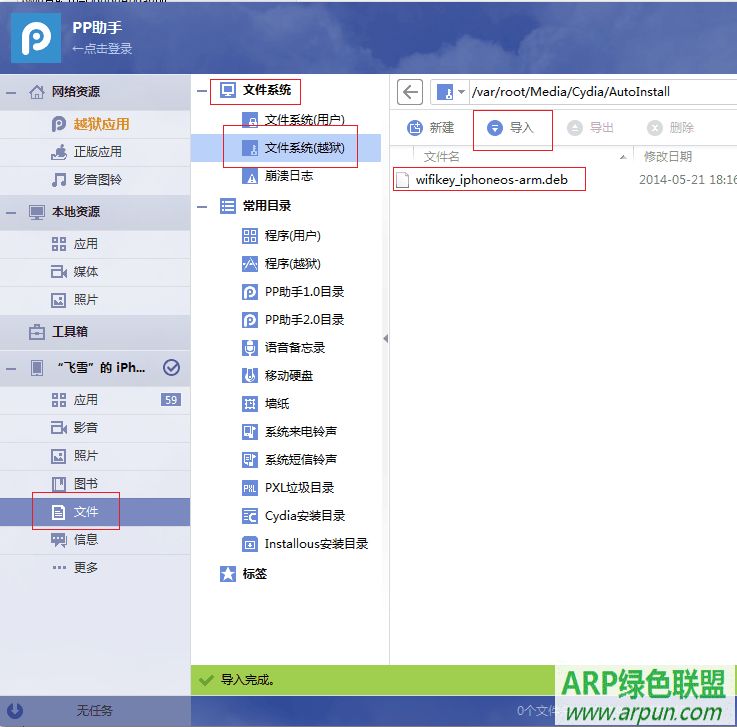
Task: Click the 导出 export button
Action: coord(590,128)
